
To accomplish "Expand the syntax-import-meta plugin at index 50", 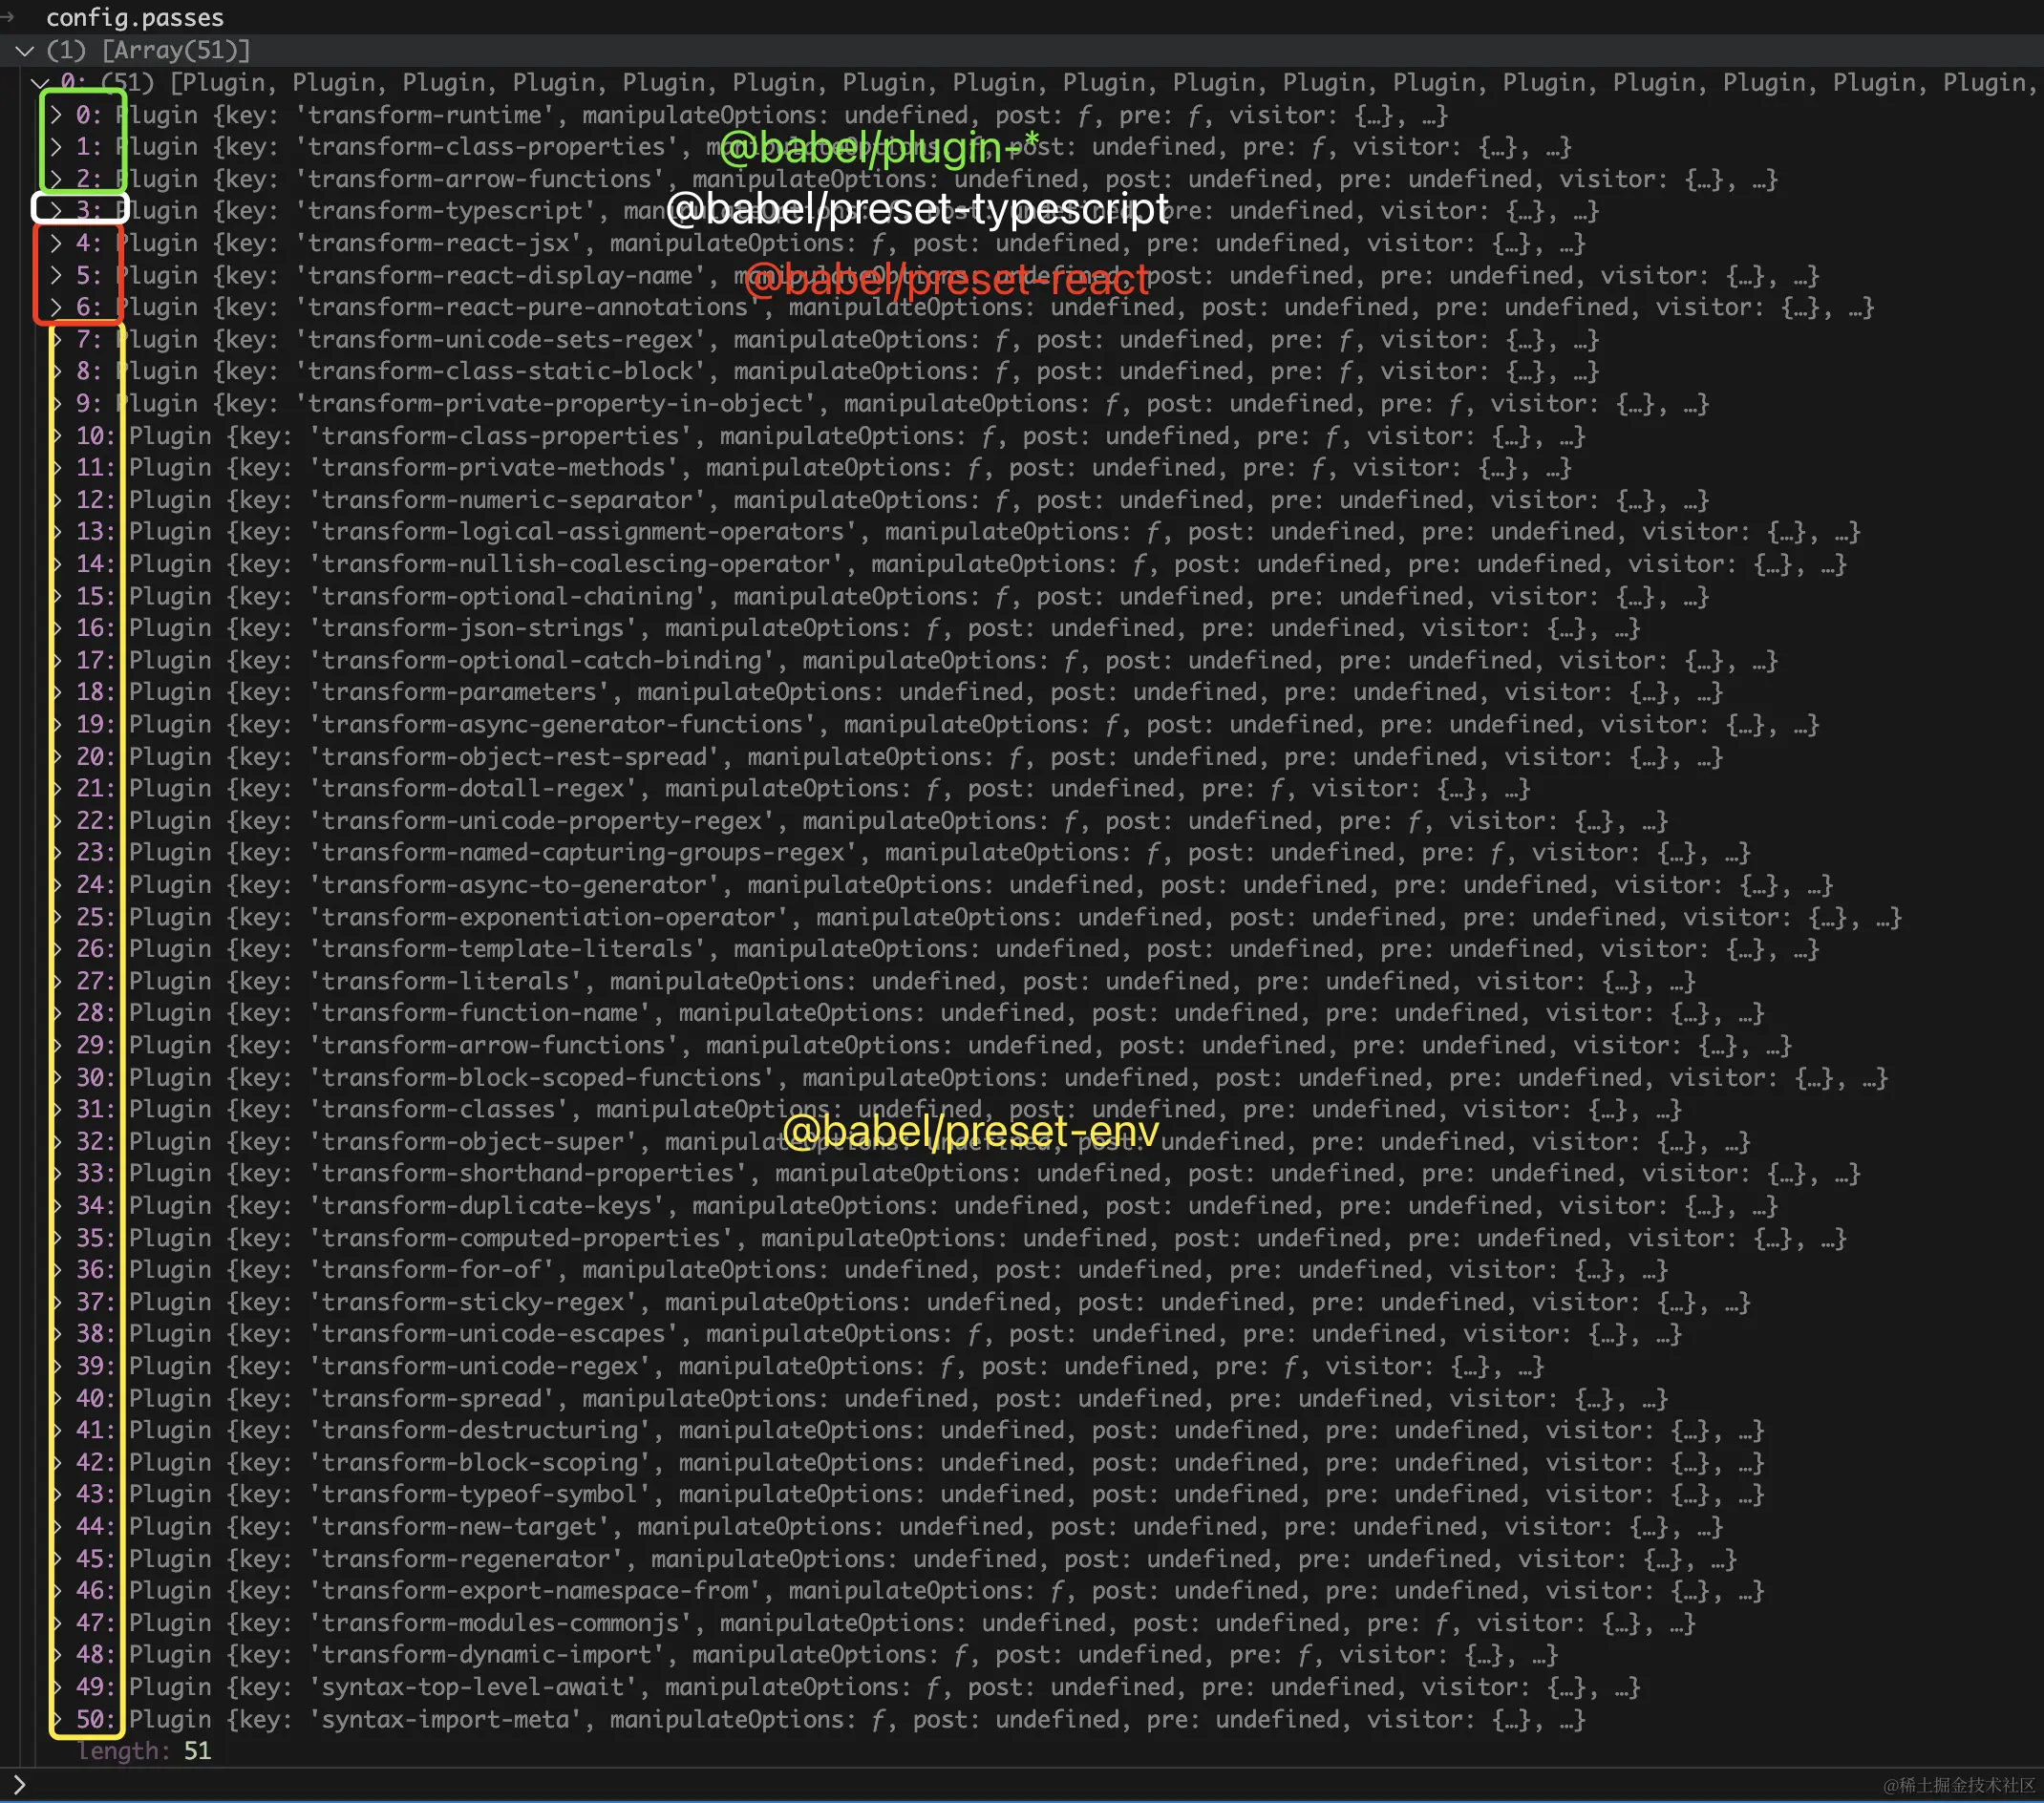I will [x=57, y=1719].
